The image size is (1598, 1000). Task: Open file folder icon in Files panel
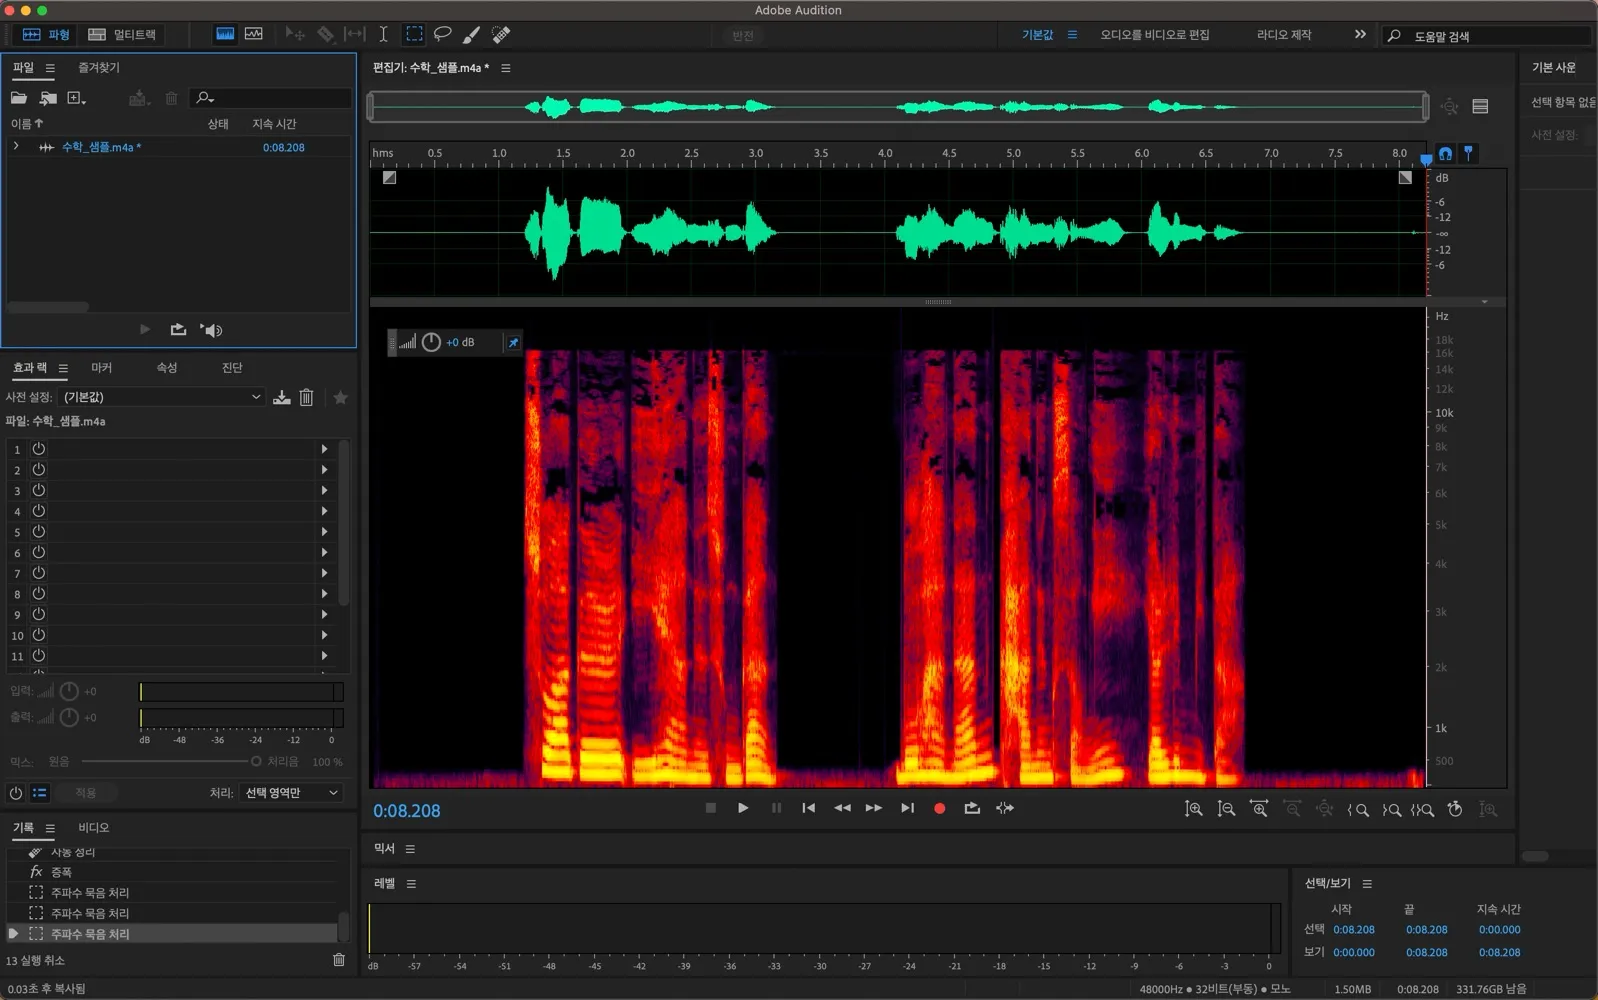(x=19, y=98)
